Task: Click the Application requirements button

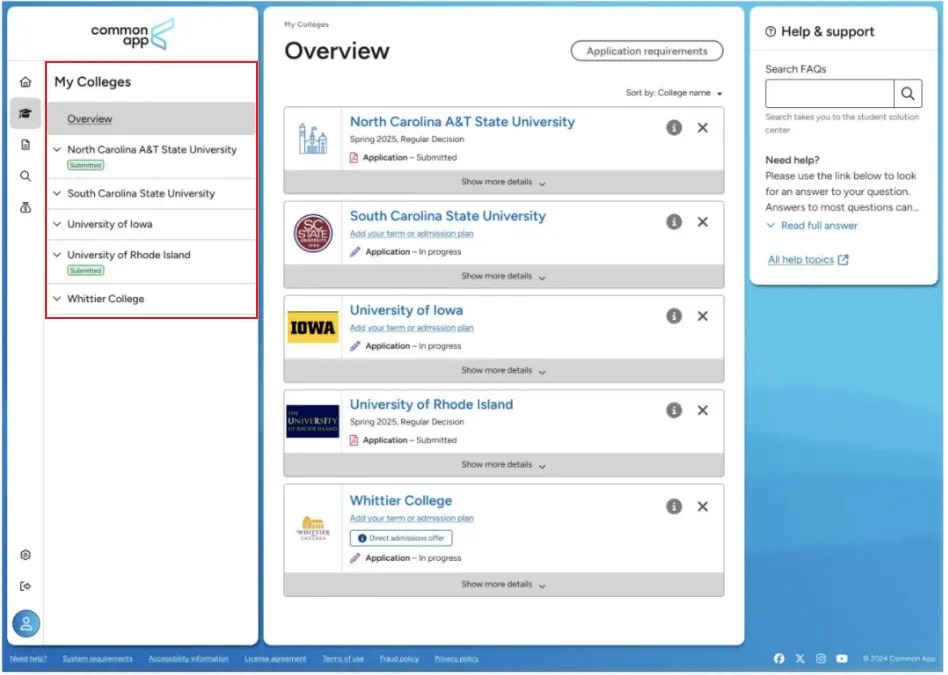Action: click(646, 51)
